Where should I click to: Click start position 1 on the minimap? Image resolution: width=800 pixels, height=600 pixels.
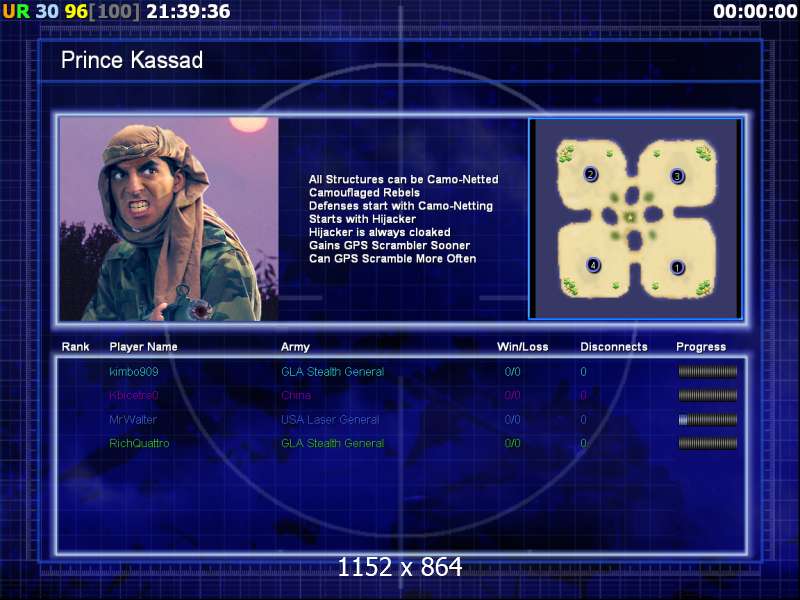677,267
